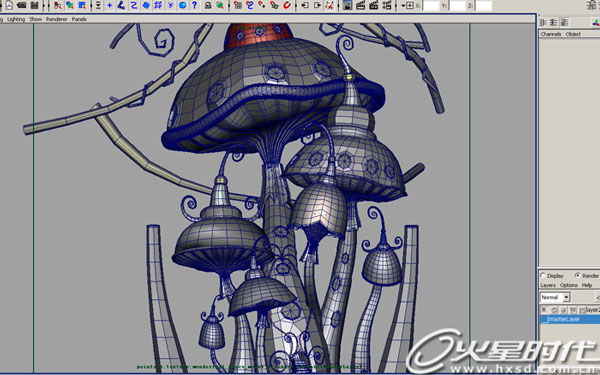Open the Layers menu in the layer editor
This screenshot has height=375, width=600.
click(x=548, y=285)
